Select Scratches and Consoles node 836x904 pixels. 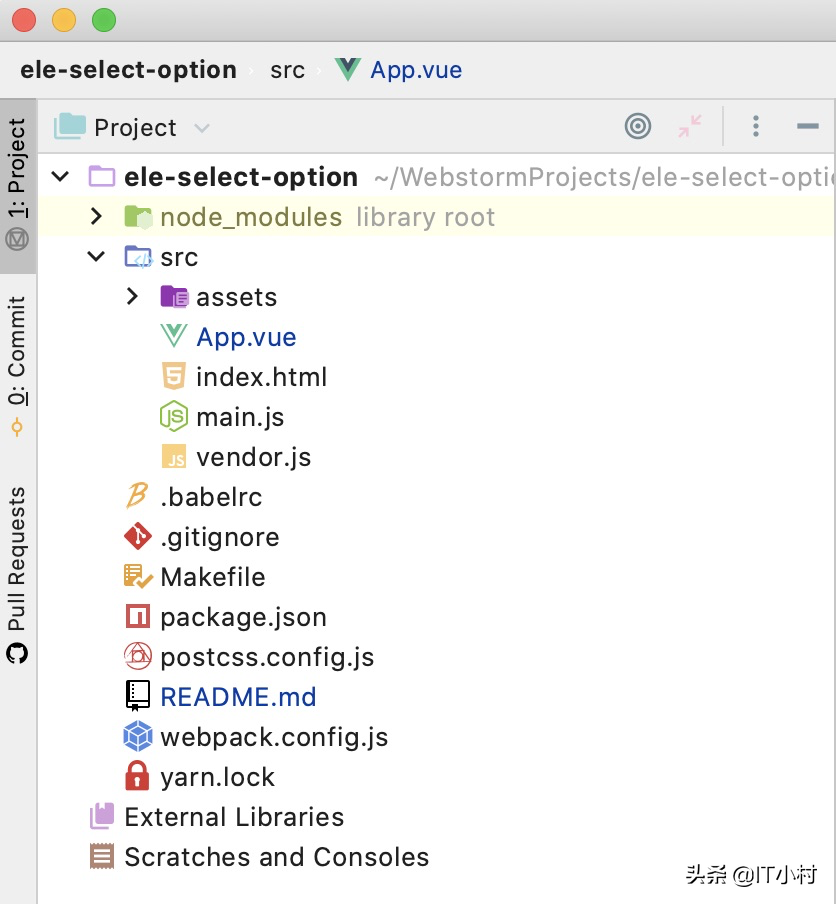click(x=277, y=857)
